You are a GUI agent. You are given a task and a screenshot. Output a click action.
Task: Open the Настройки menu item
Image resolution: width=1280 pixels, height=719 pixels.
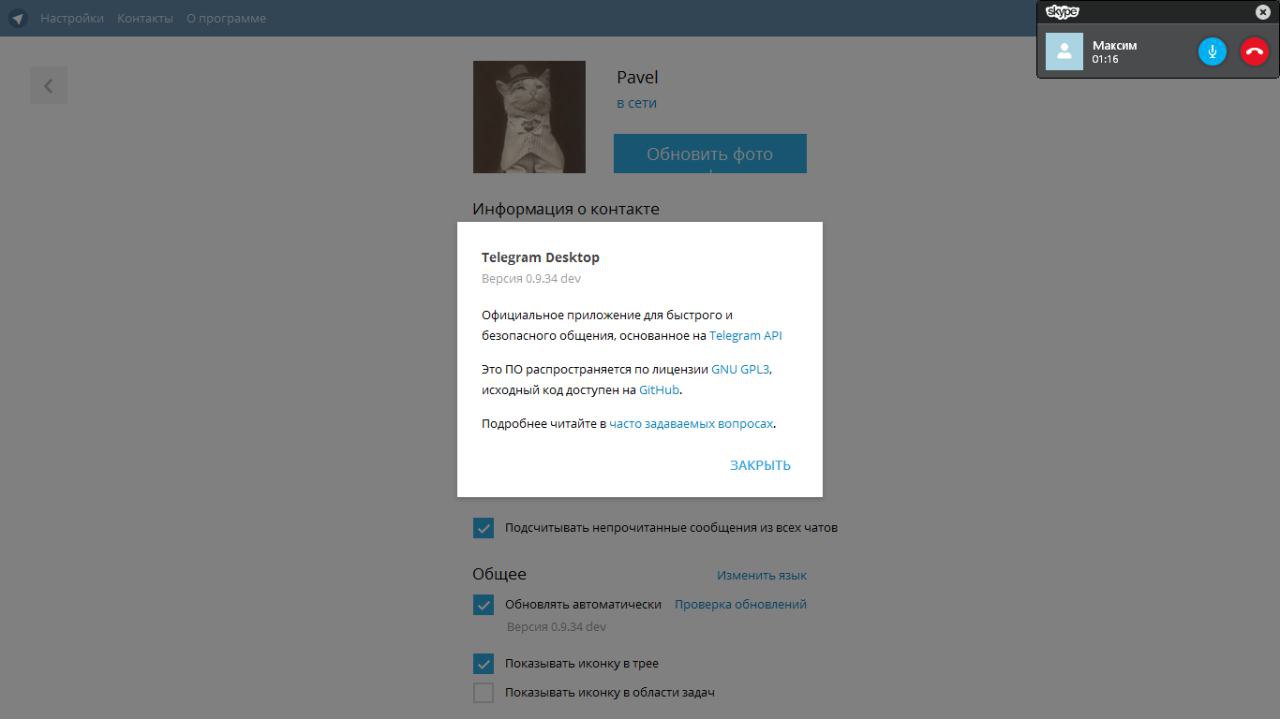point(72,18)
